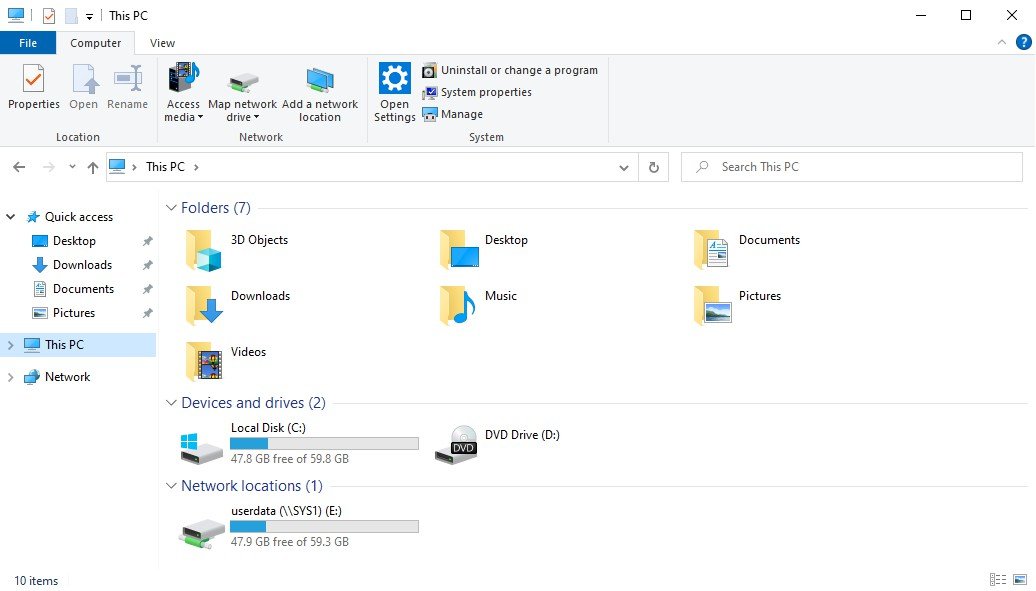Select Downloads under Quick access
1036x591 pixels.
(x=82, y=265)
